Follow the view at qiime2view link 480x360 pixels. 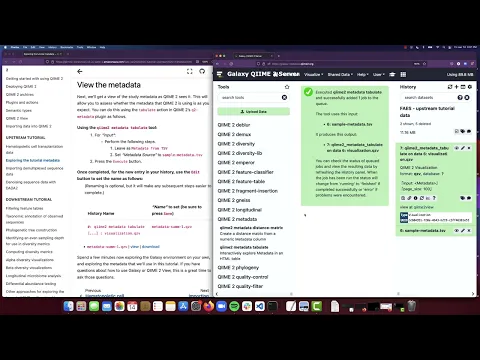(417, 207)
